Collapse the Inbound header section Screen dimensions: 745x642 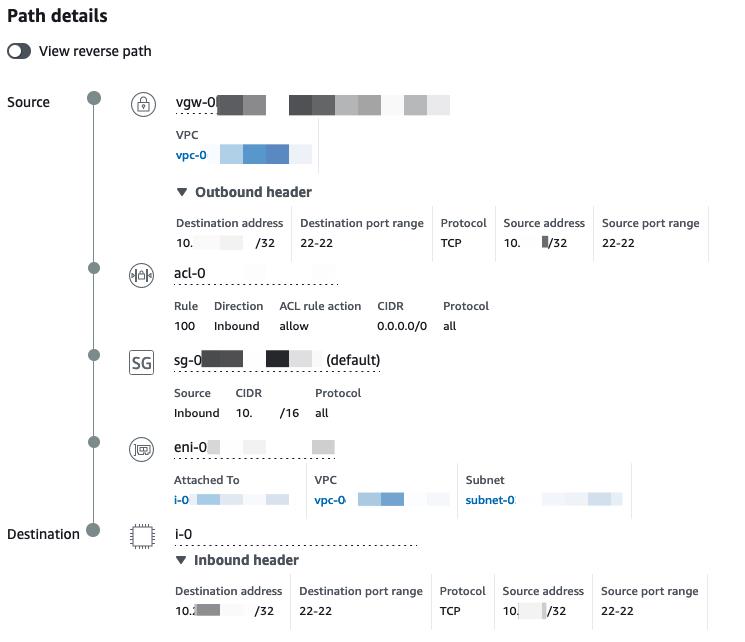pos(181,560)
